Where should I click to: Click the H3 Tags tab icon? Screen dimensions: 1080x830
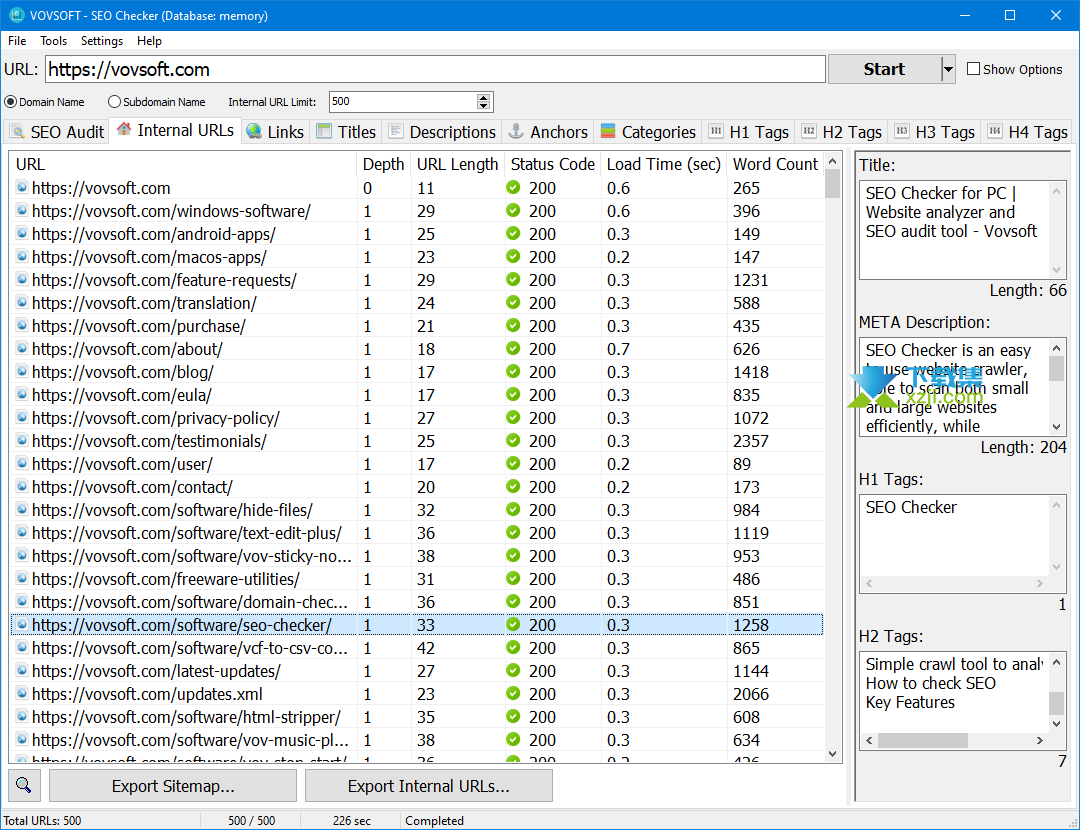point(902,131)
